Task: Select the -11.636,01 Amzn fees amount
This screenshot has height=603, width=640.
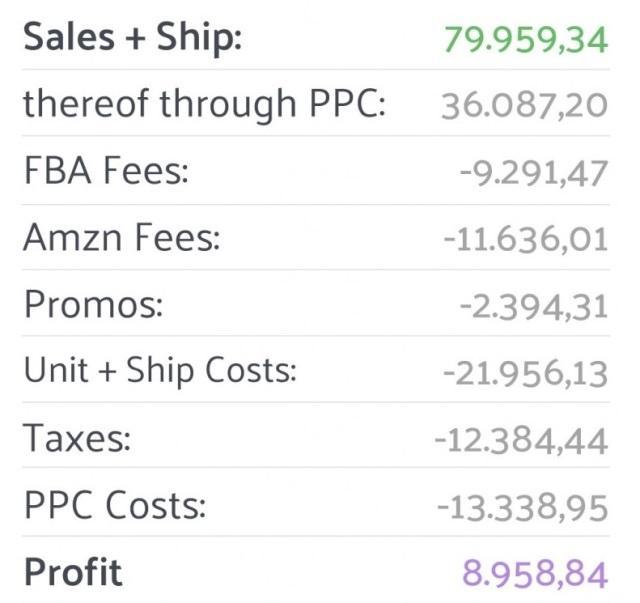Action: 526,240
